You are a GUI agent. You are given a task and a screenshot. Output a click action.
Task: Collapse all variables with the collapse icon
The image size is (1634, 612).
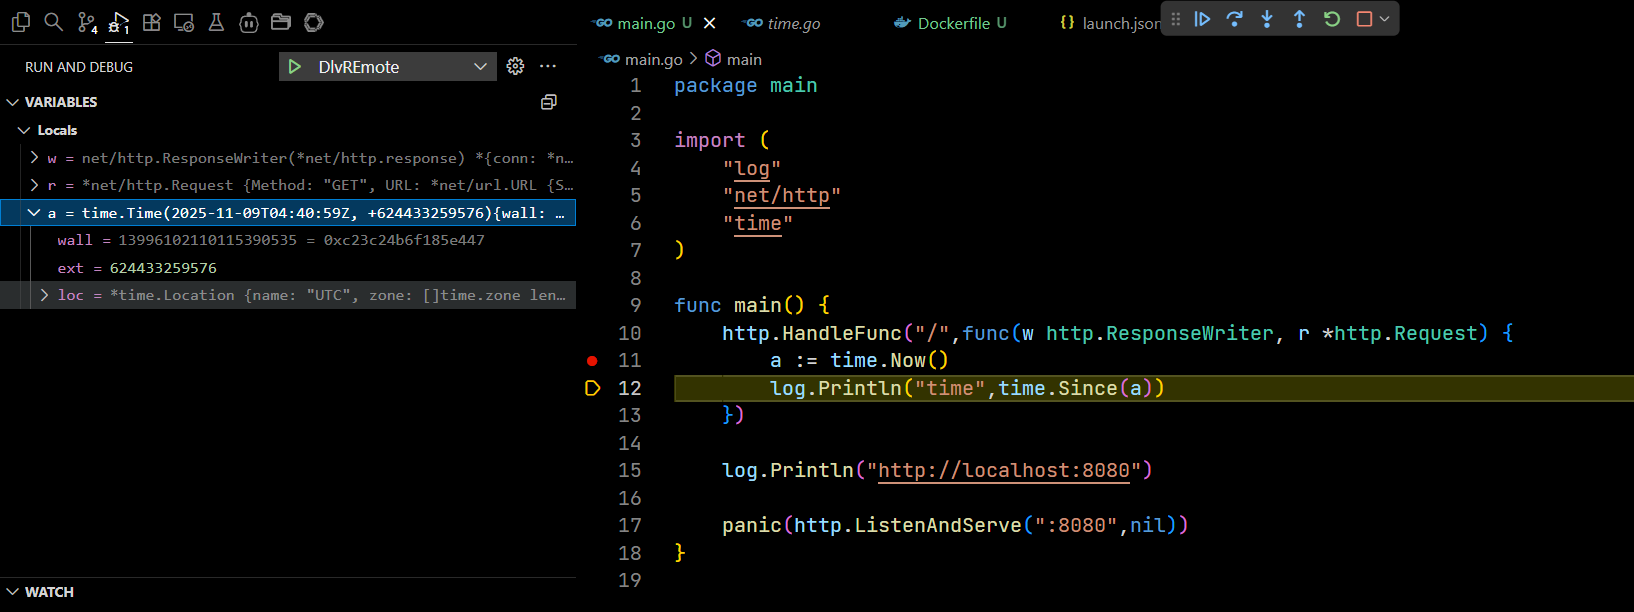pos(548,102)
